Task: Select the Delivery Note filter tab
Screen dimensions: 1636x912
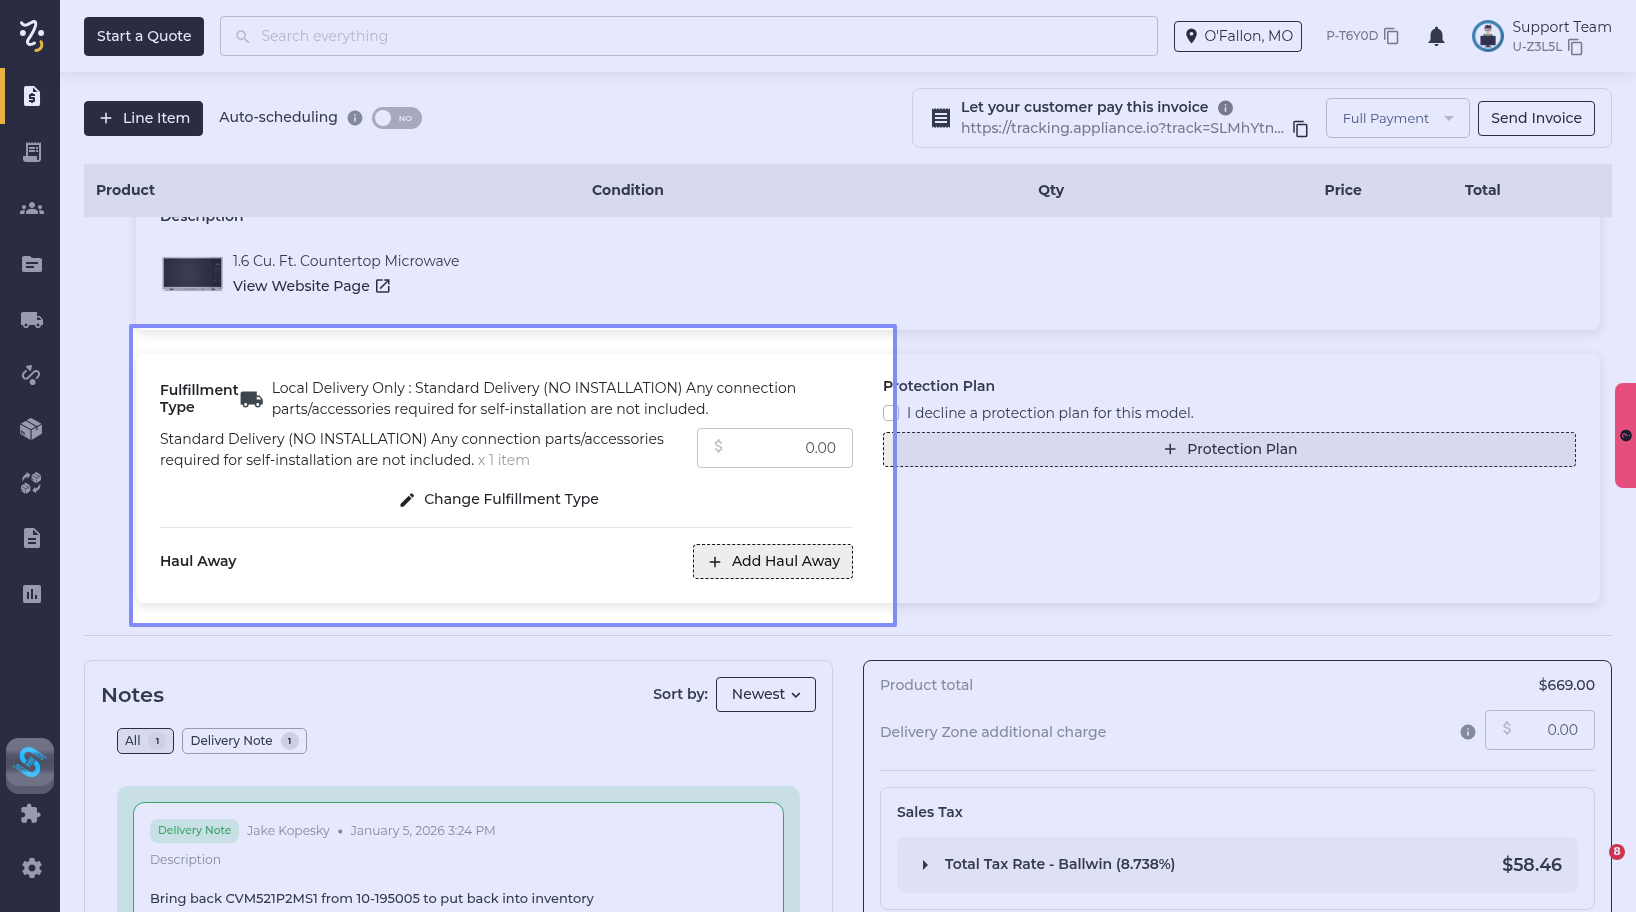Action: coord(243,741)
